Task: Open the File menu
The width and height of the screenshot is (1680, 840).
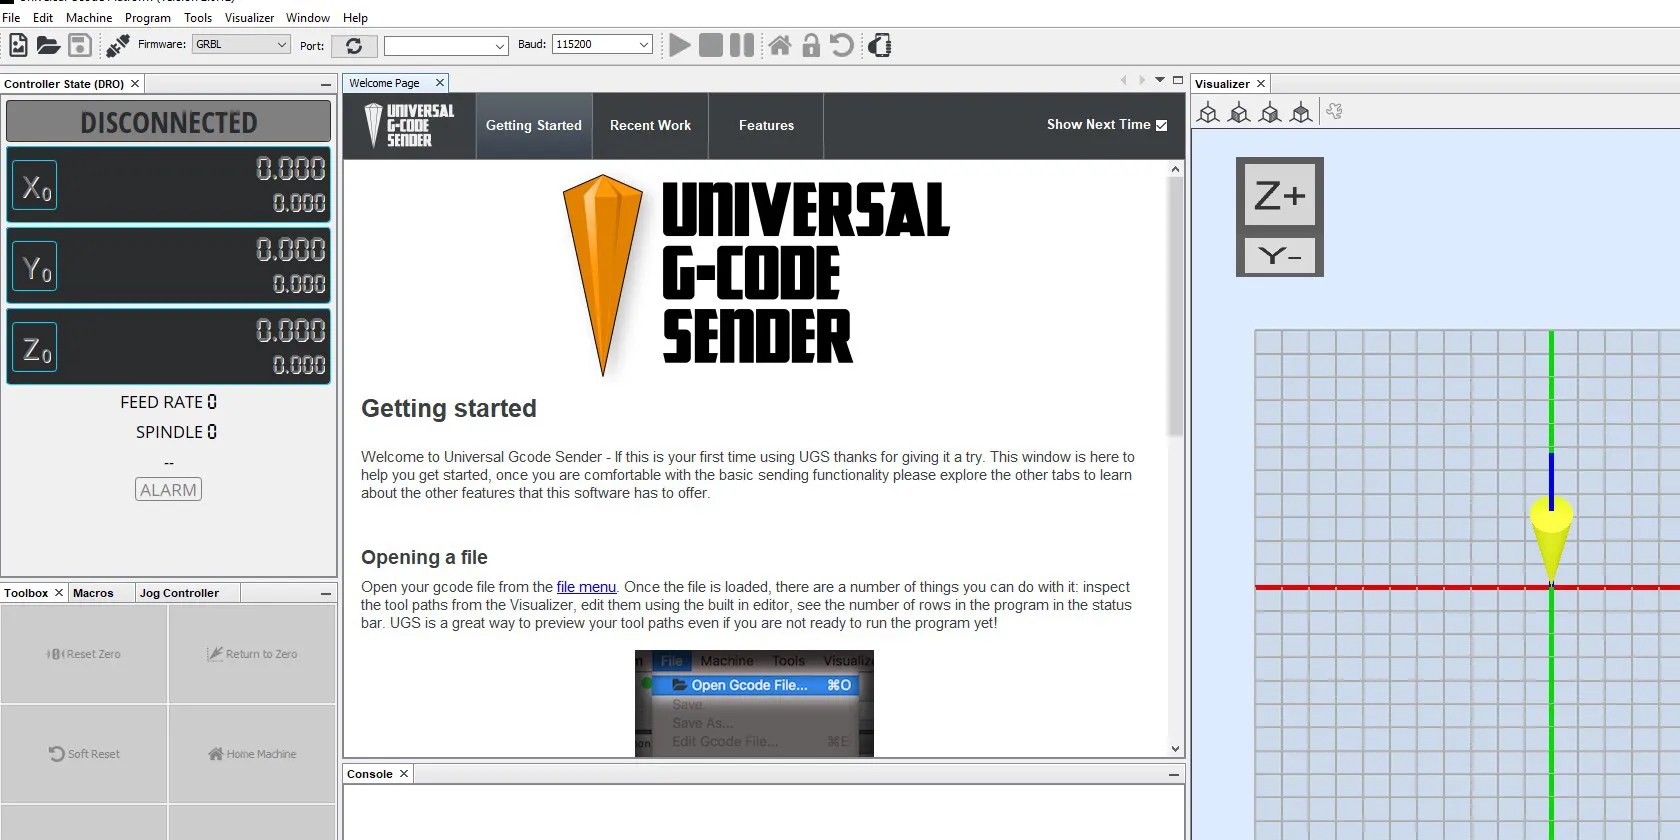Action: coord(11,18)
